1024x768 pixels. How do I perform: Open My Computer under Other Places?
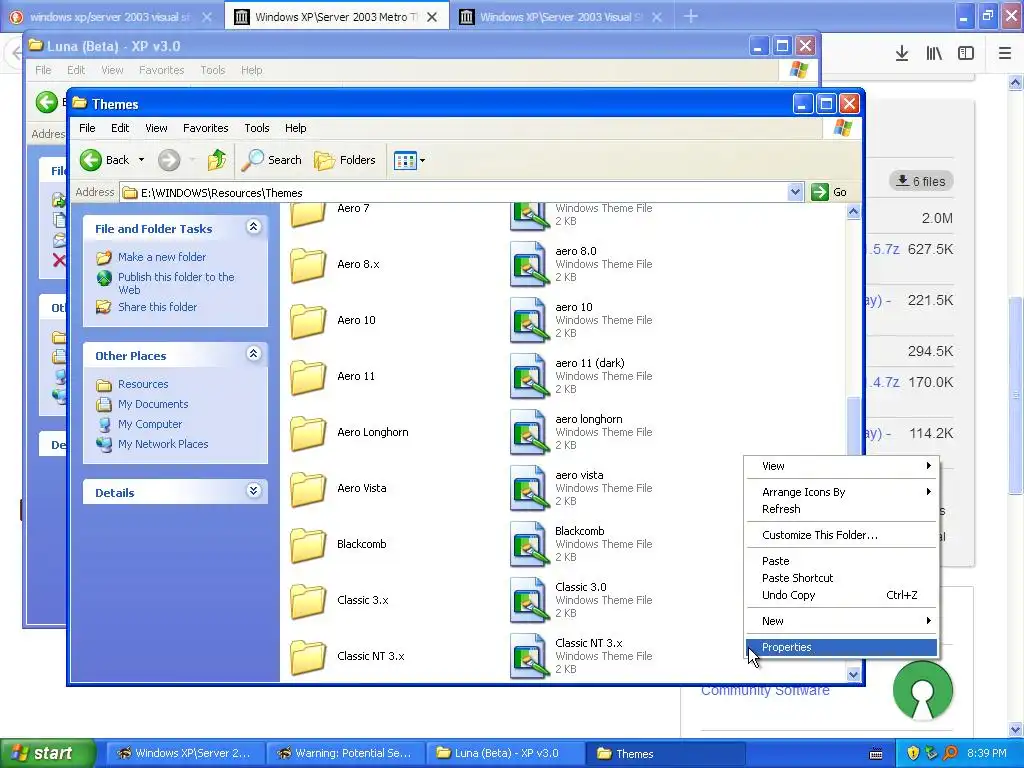pos(150,424)
